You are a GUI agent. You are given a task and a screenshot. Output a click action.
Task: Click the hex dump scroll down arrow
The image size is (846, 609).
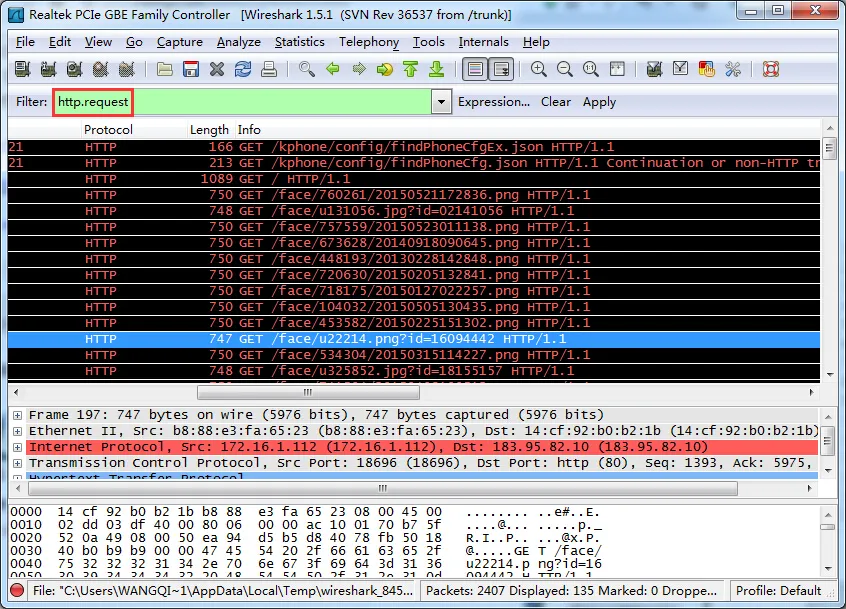[x=828, y=568]
